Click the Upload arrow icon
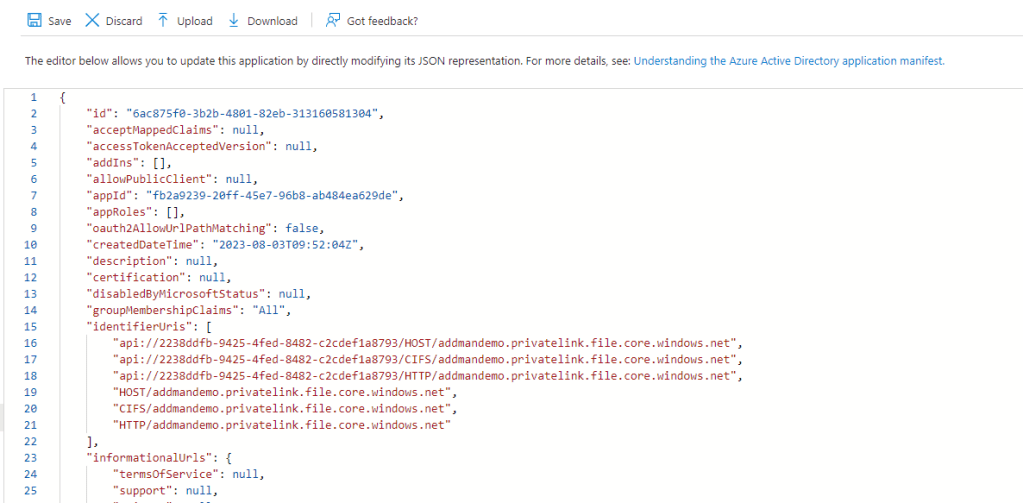 click(x=163, y=20)
